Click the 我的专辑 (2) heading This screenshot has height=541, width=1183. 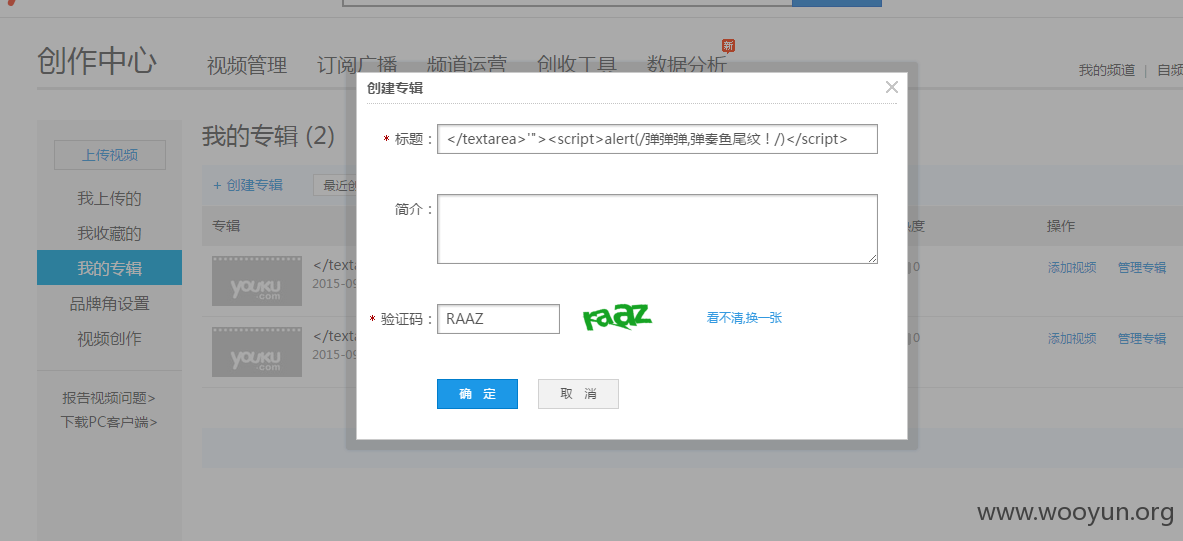269,137
